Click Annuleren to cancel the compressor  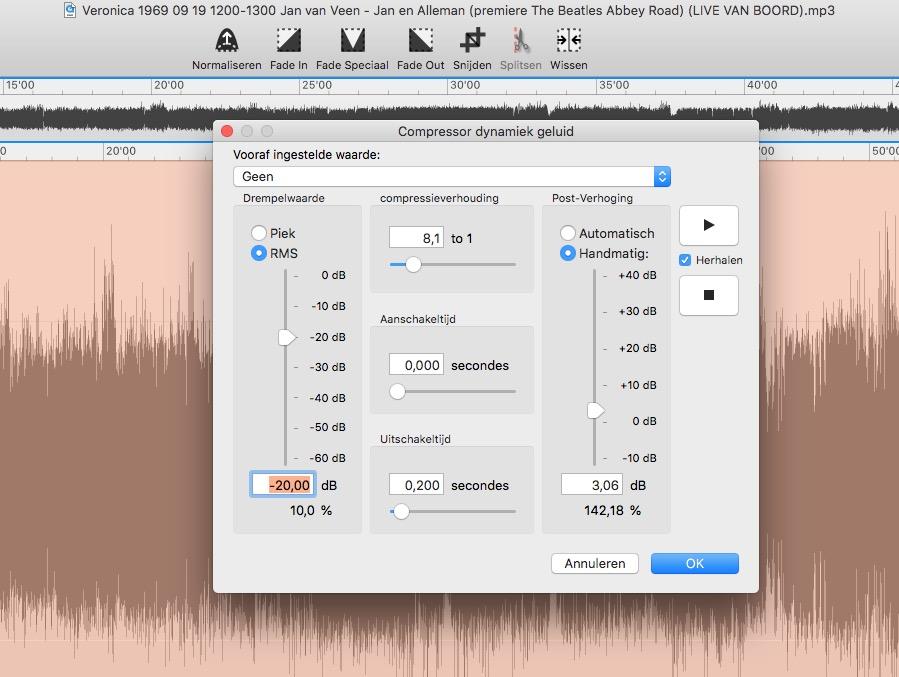click(594, 563)
